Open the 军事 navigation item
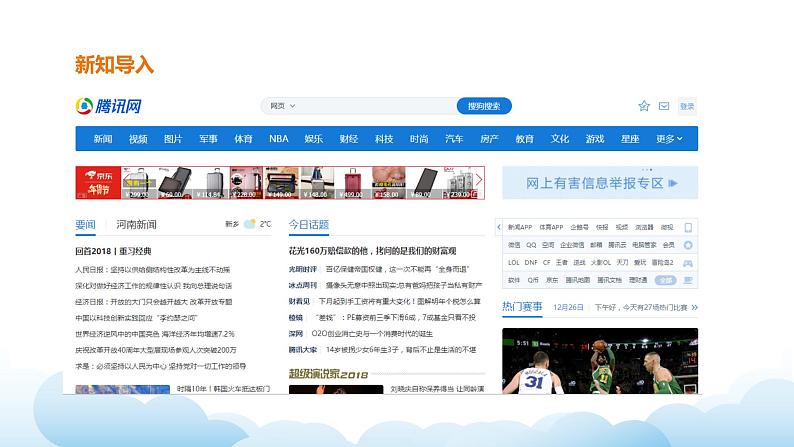 (x=208, y=139)
